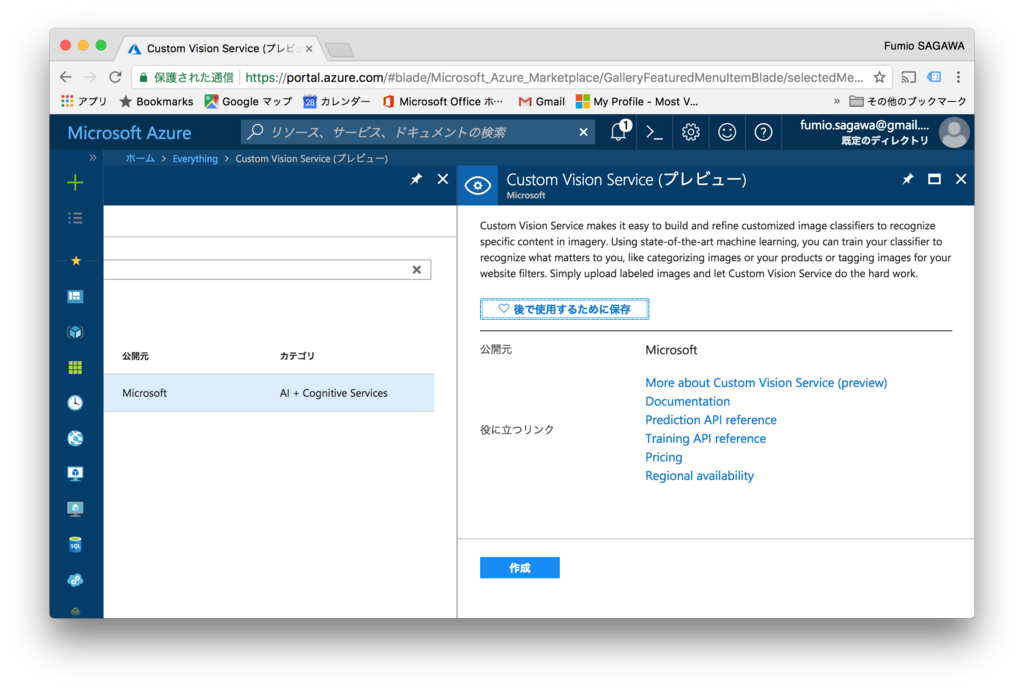This screenshot has height=689, width=1024.
Task: Open the Google マップ bookmark
Action: tap(248, 102)
